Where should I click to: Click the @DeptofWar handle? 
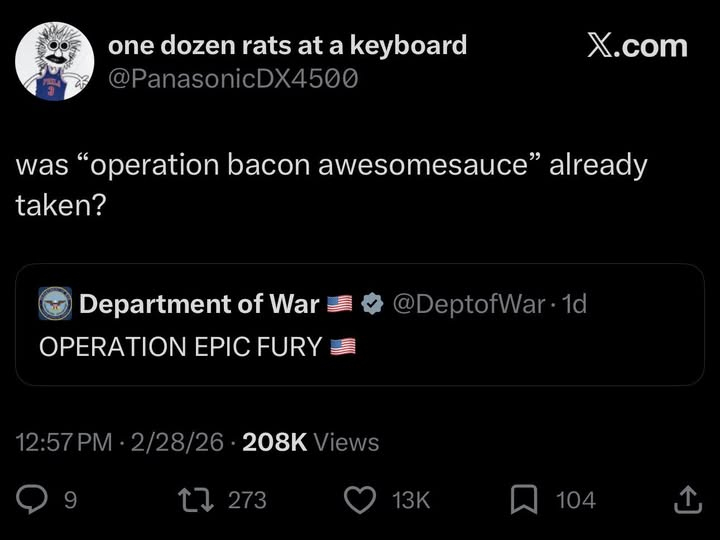point(469,304)
